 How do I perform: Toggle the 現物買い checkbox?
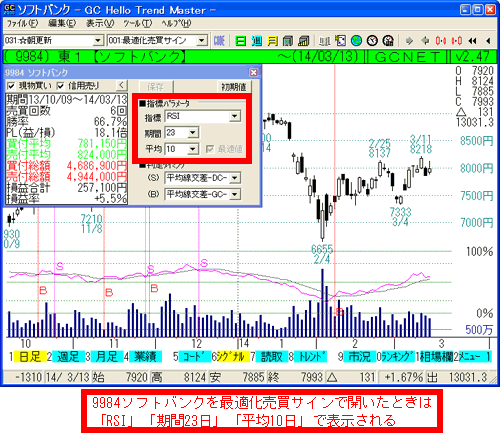pos(11,86)
